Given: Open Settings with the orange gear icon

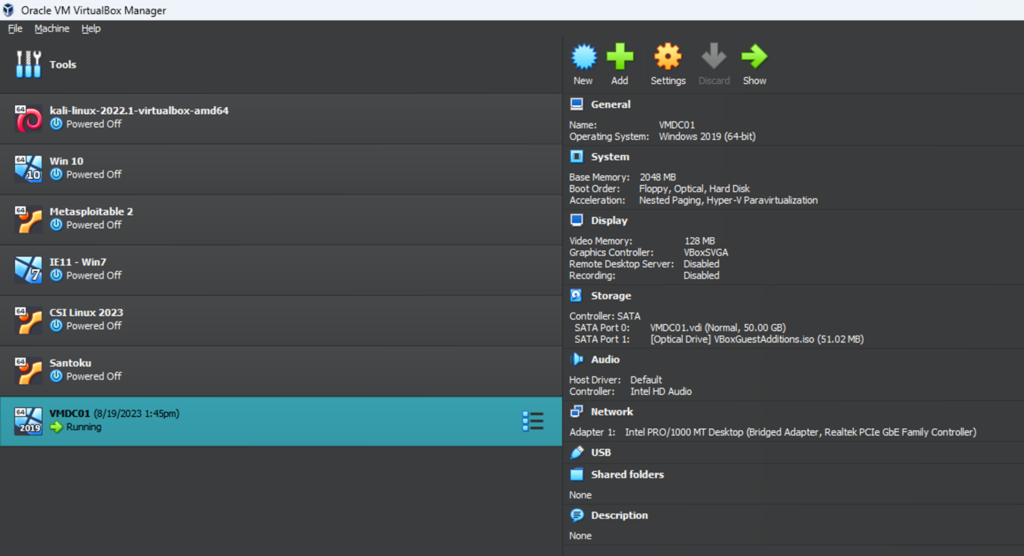Looking at the screenshot, I should 667,57.
